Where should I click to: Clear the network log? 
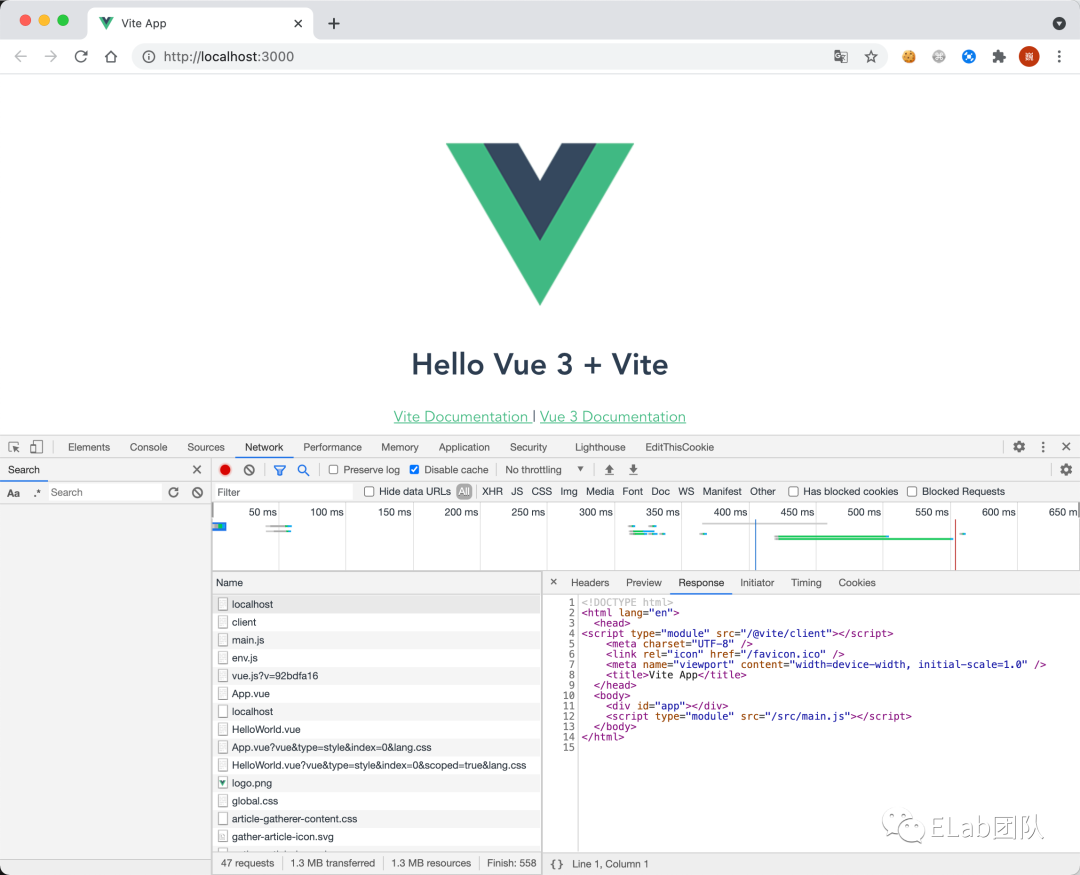[x=249, y=470]
